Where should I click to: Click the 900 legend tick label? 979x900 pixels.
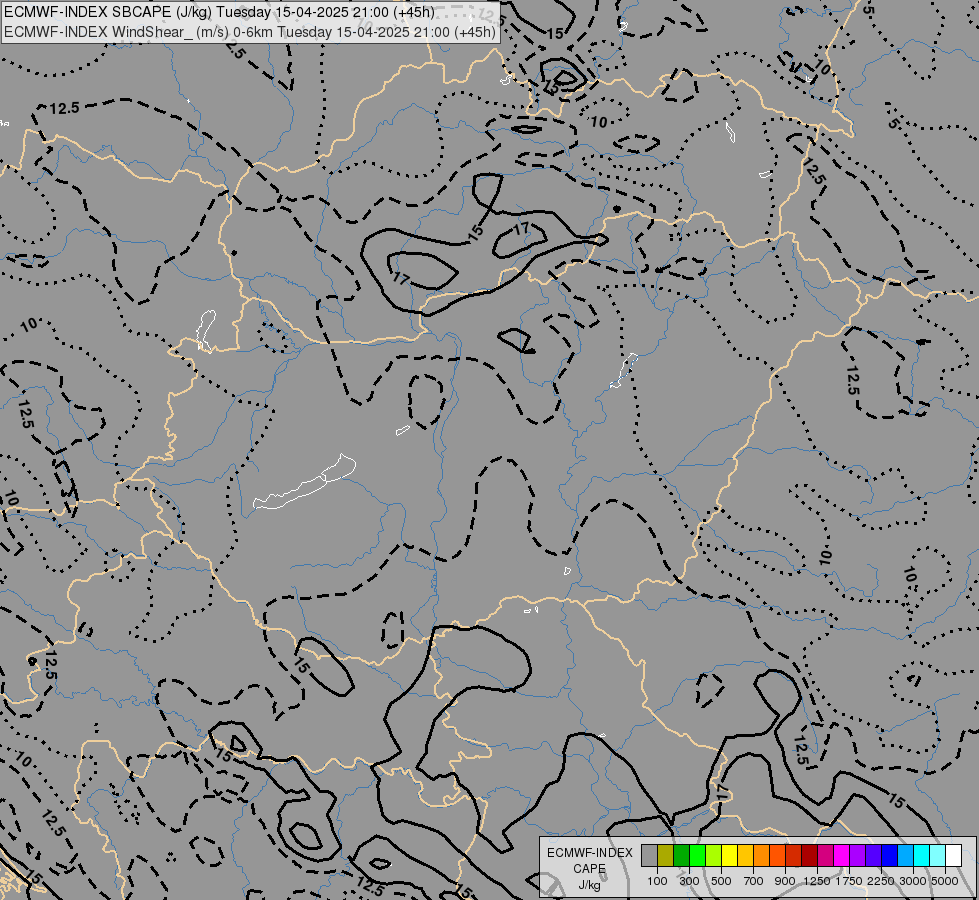[785, 881]
